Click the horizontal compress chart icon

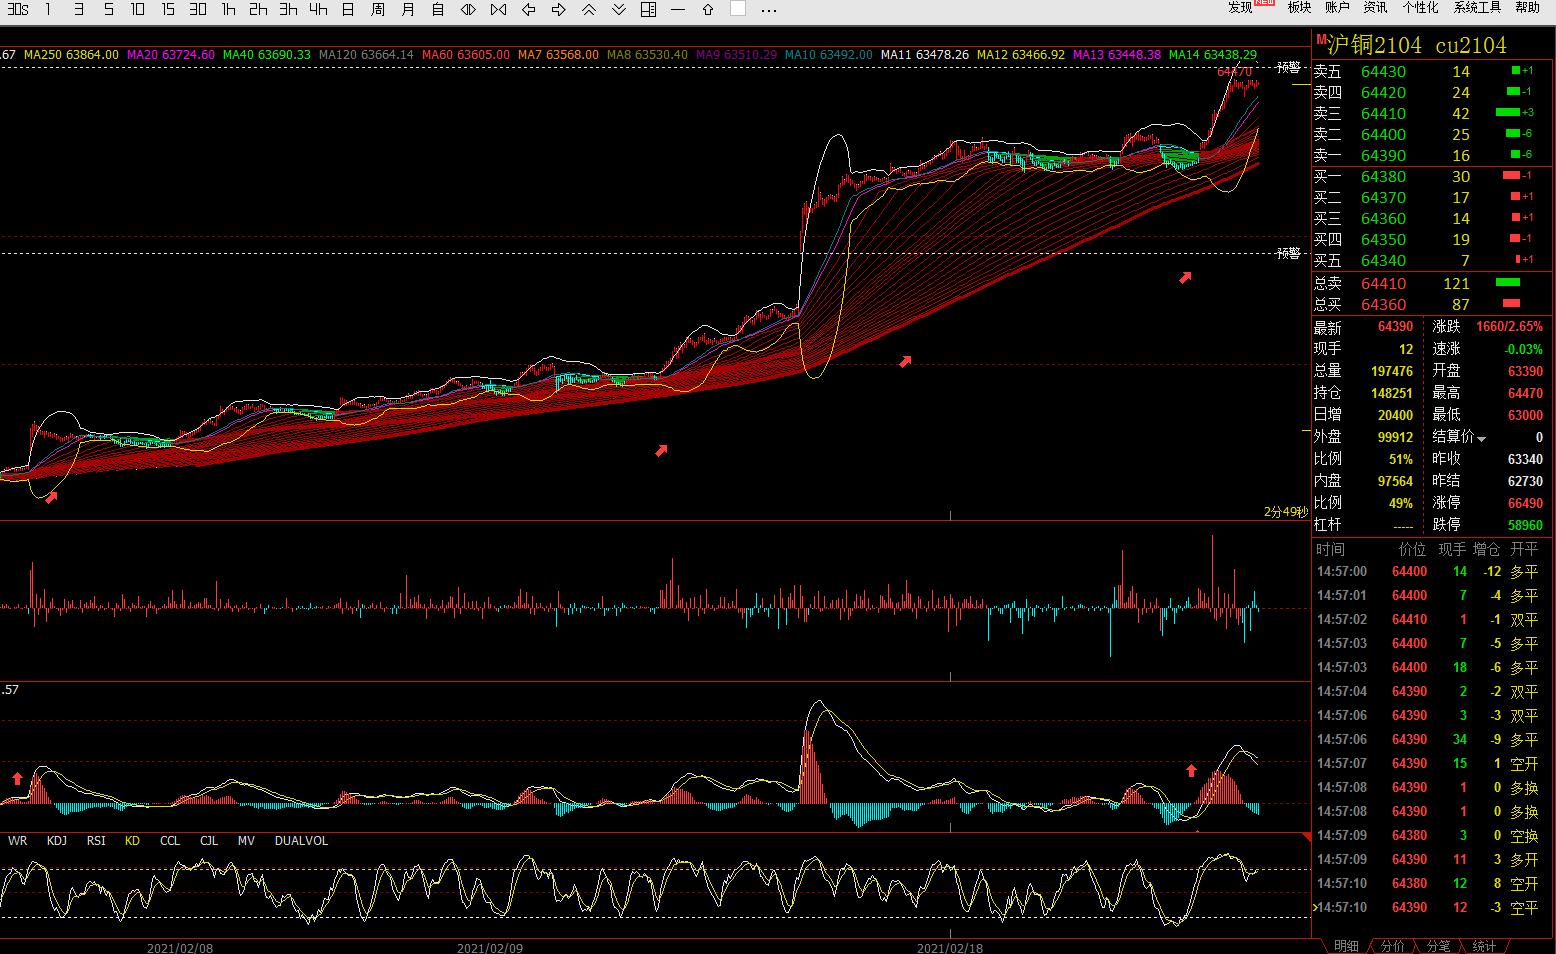(499, 10)
